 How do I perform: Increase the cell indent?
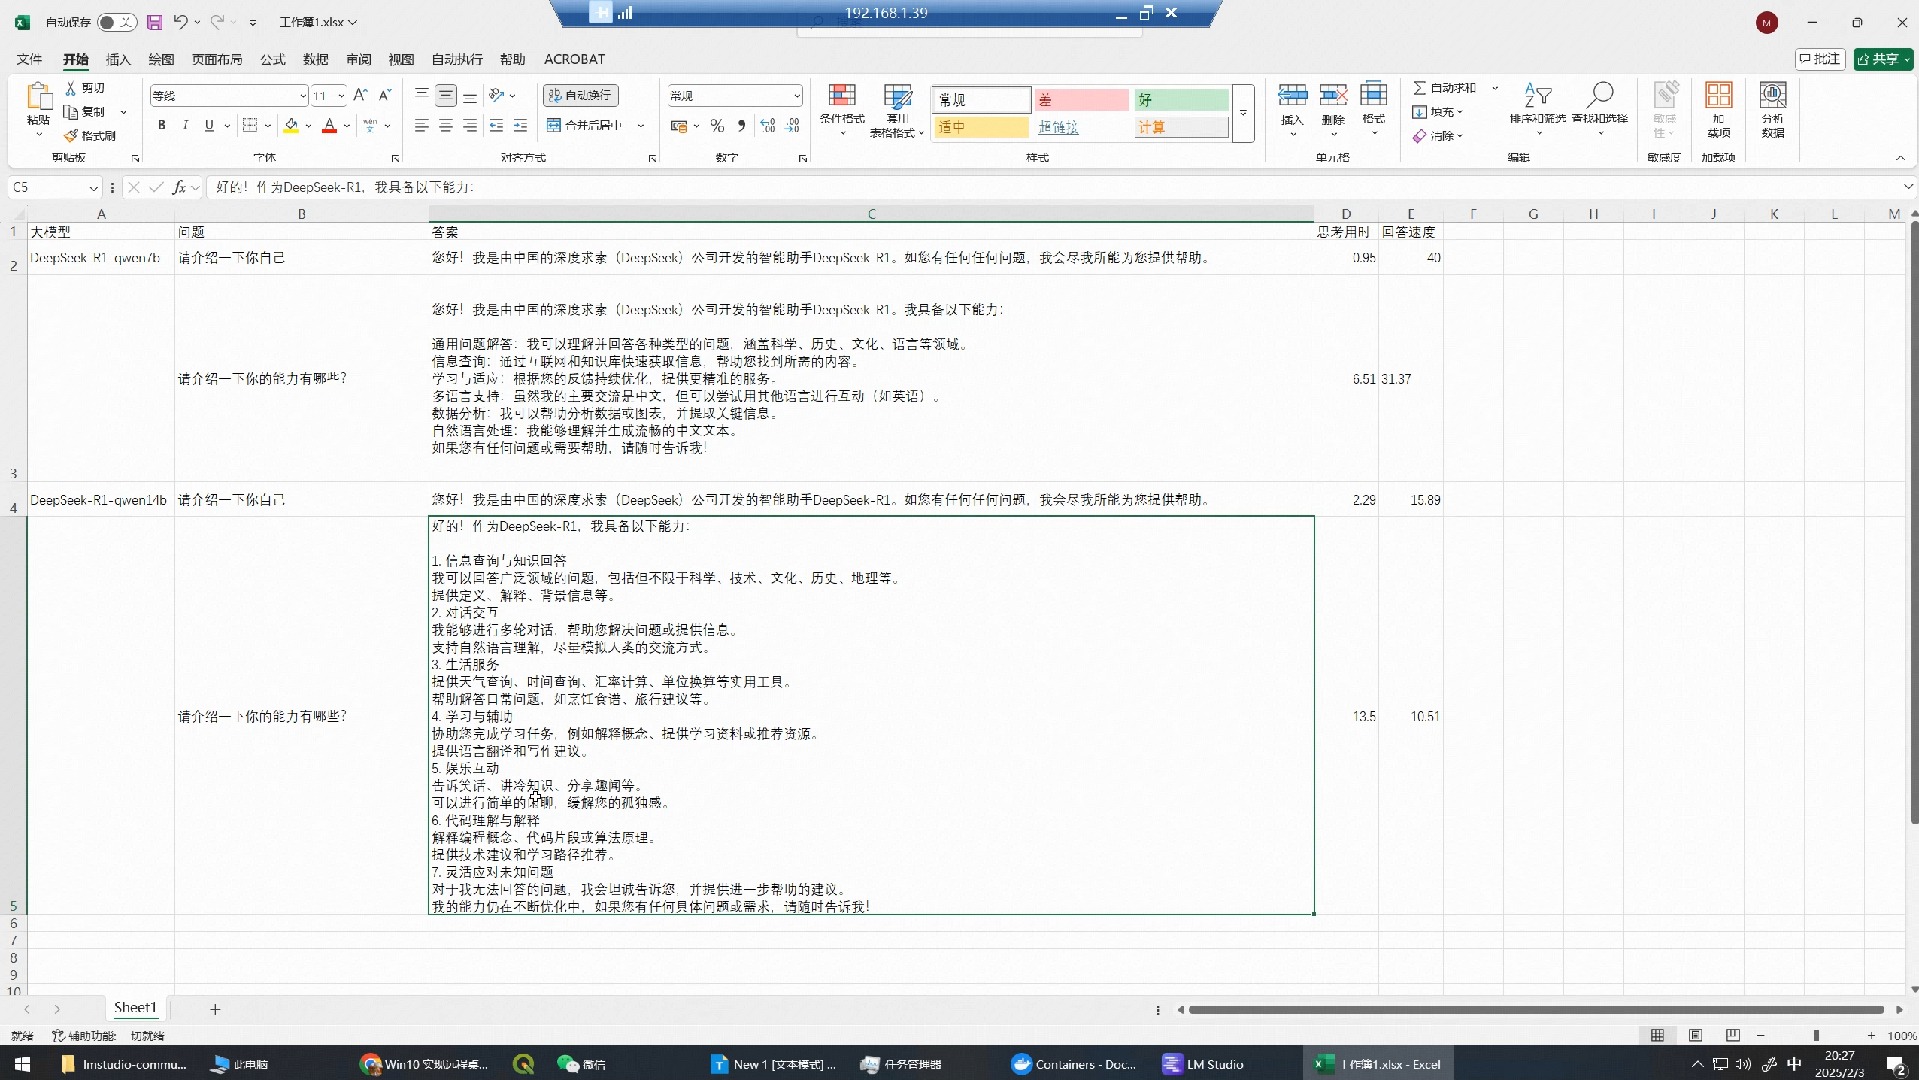(x=520, y=125)
